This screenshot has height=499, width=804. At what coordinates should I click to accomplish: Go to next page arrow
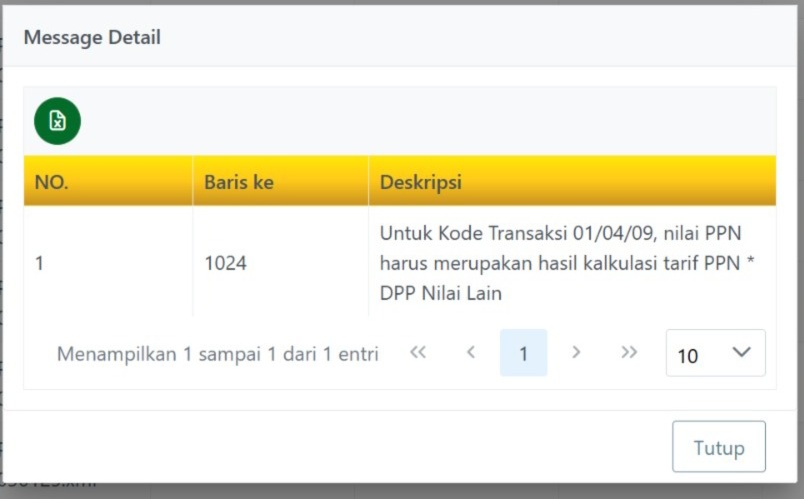pos(576,352)
